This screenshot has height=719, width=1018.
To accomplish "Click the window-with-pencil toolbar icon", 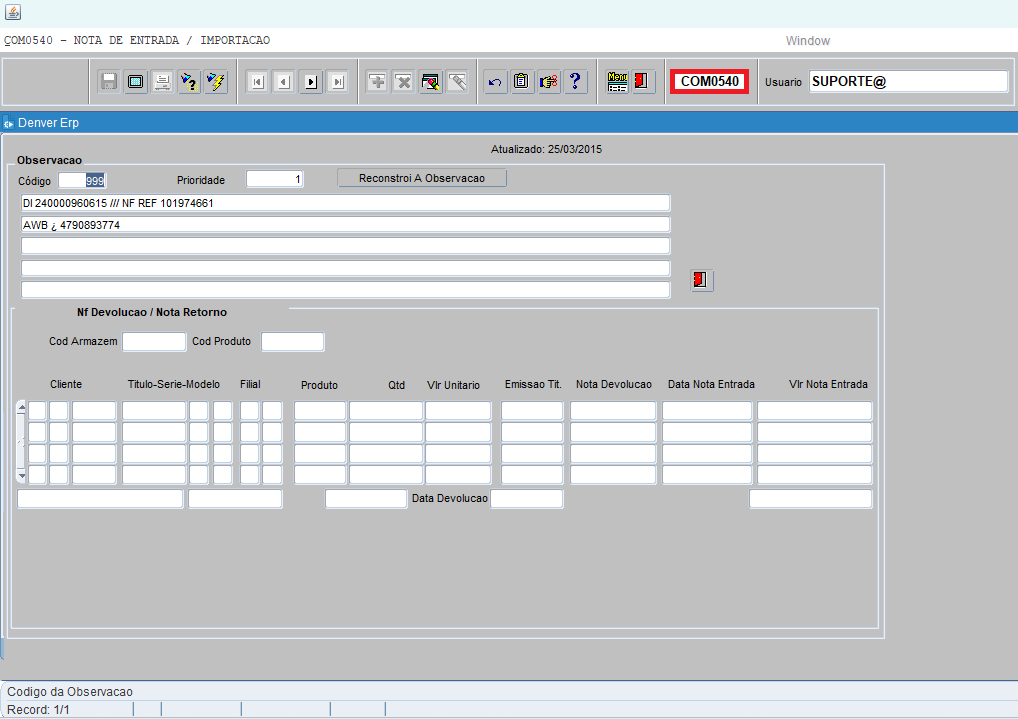I will point(430,82).
